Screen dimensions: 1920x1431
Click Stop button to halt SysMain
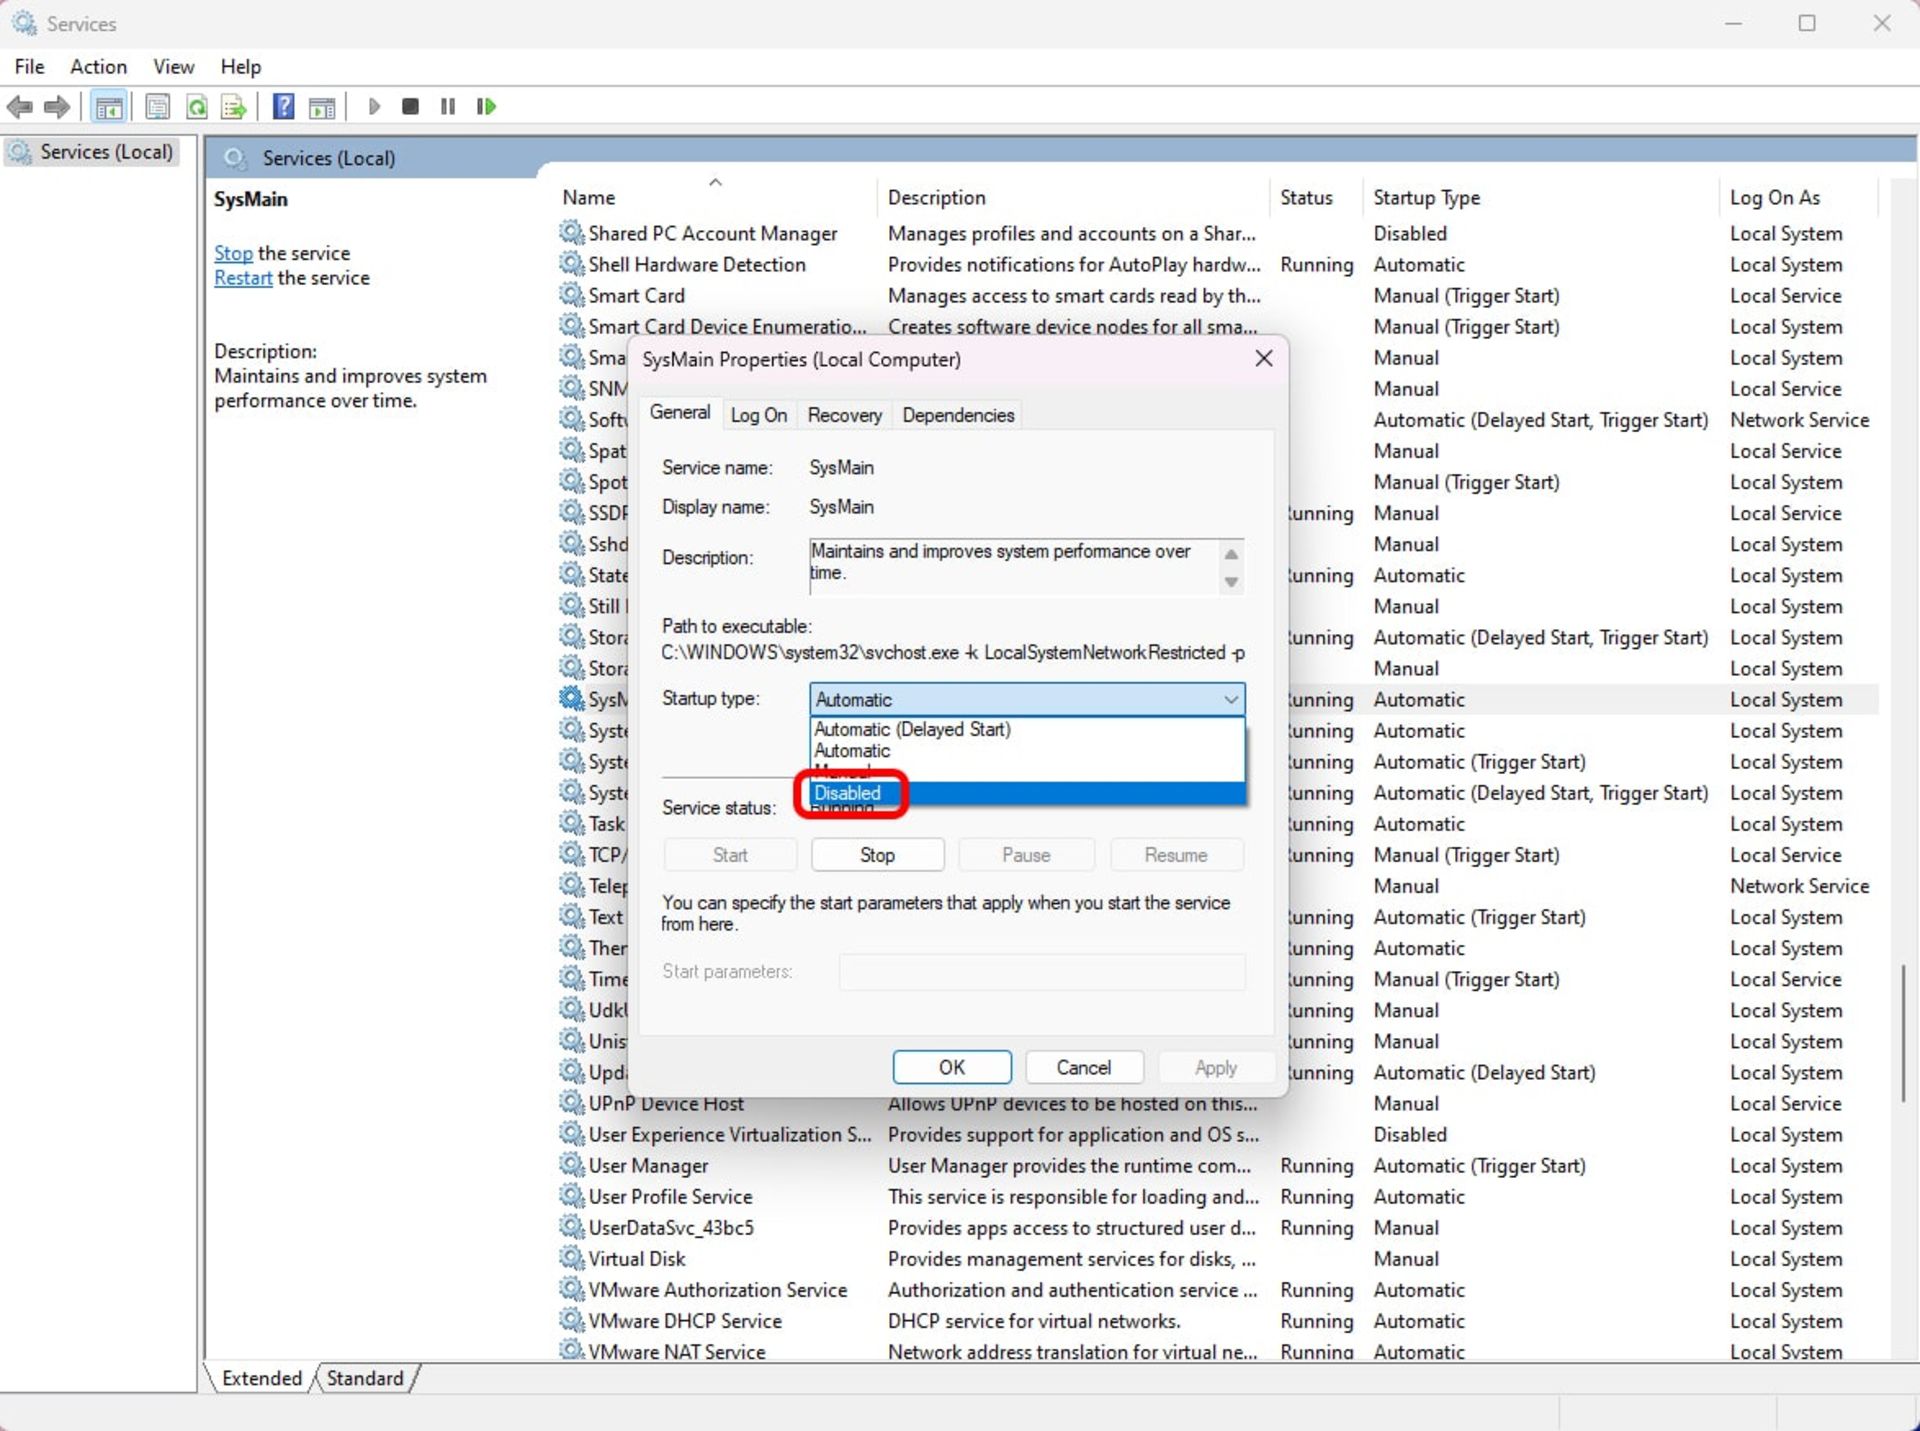coord(875,854)
